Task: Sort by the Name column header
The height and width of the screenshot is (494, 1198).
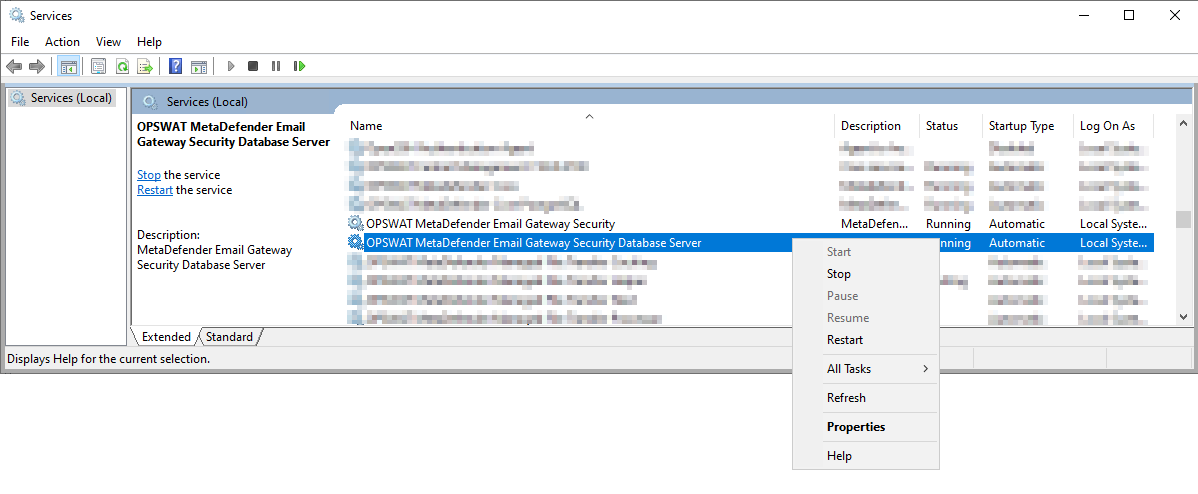Action: pos(589,126)
